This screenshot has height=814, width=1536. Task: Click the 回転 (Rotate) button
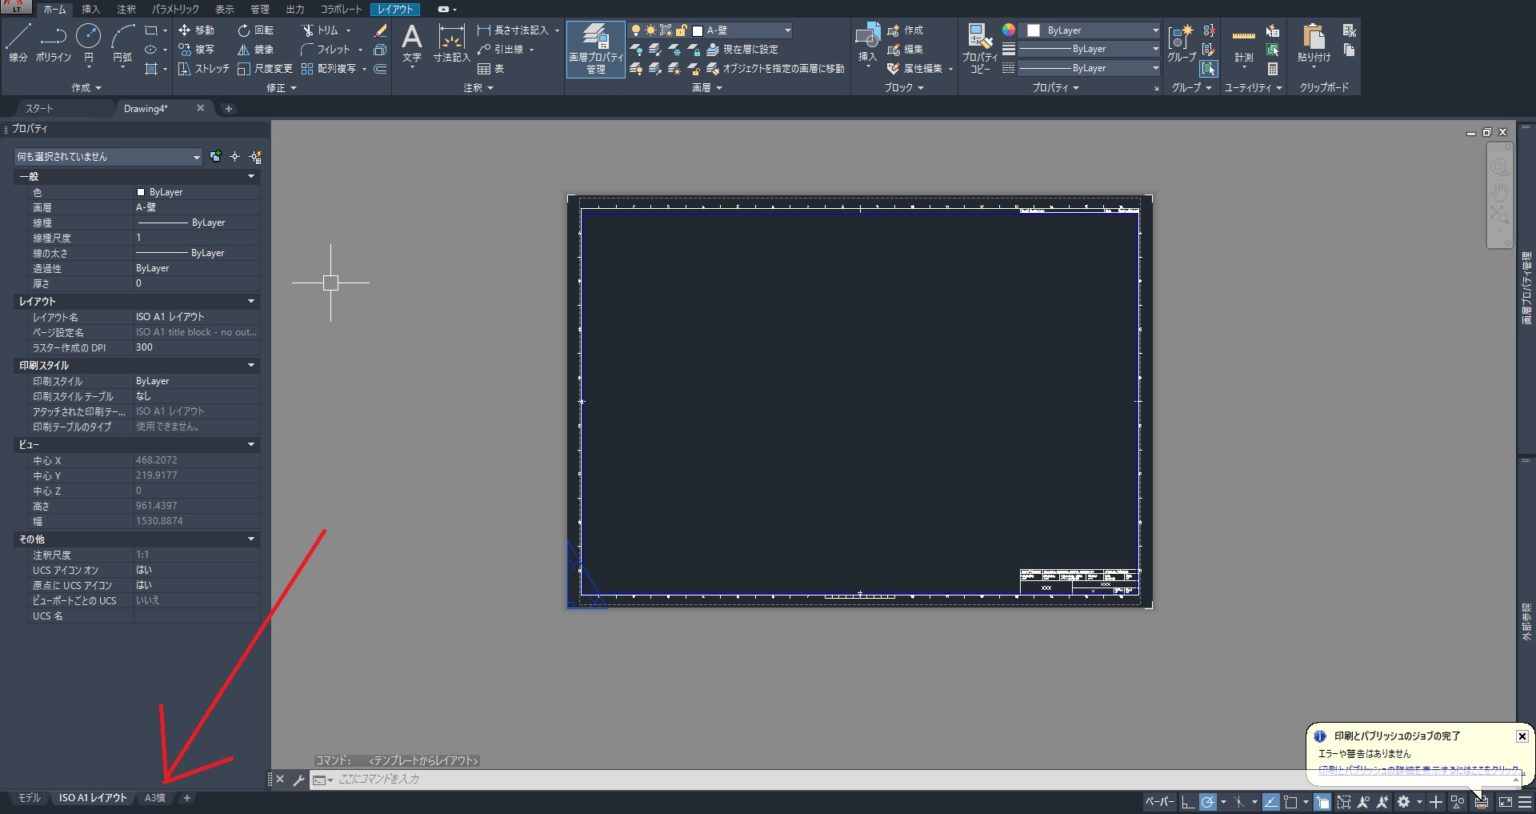255,30
